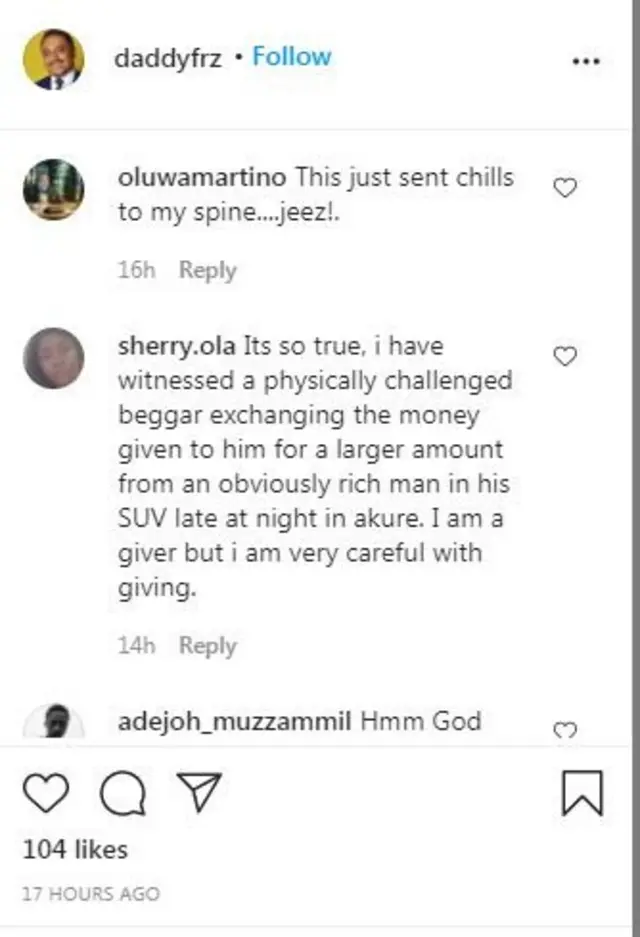Open daddyfrz profile picture
Viewport: 640px width, 937px height.
[53, 59]
